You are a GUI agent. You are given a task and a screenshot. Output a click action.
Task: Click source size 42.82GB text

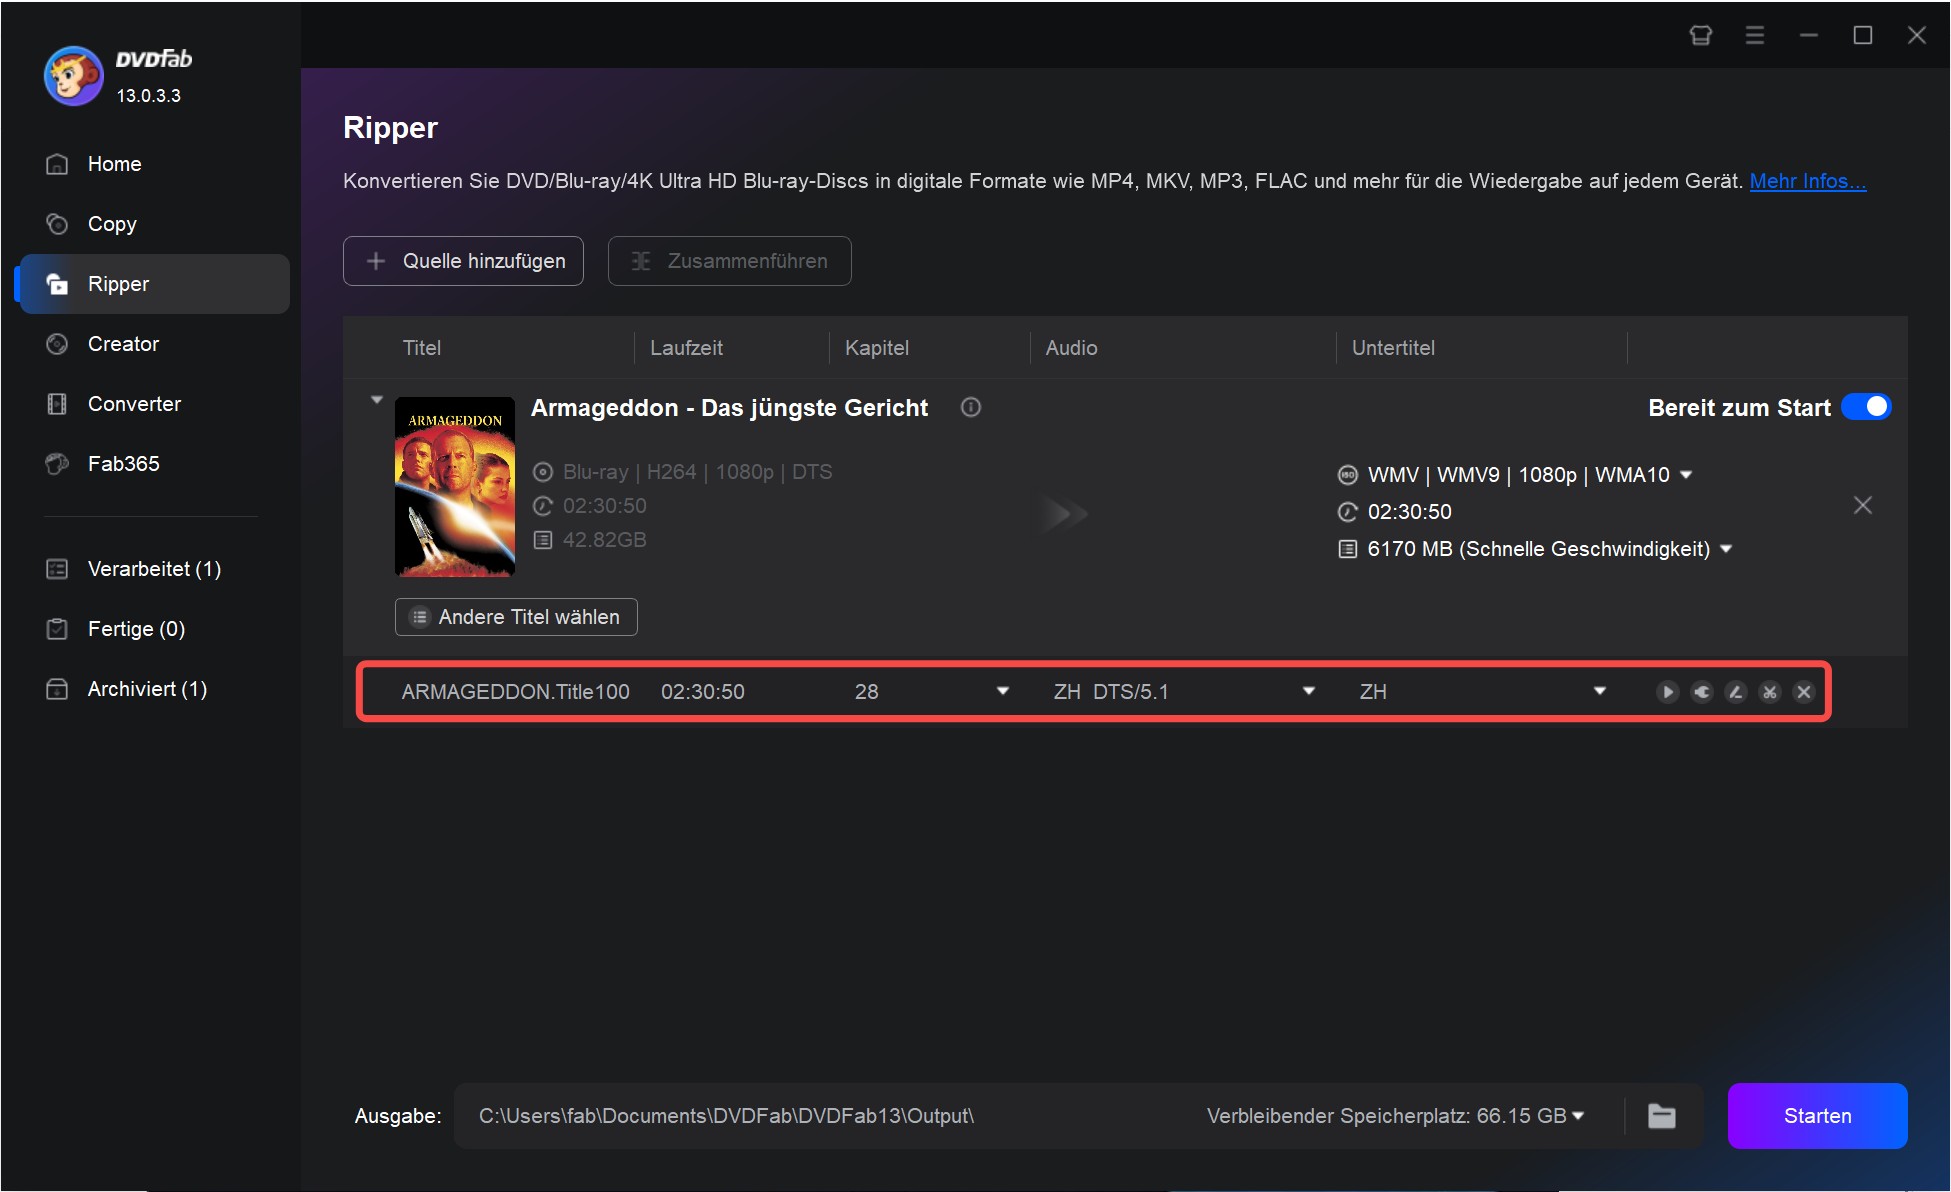click(x=604, y=540)
